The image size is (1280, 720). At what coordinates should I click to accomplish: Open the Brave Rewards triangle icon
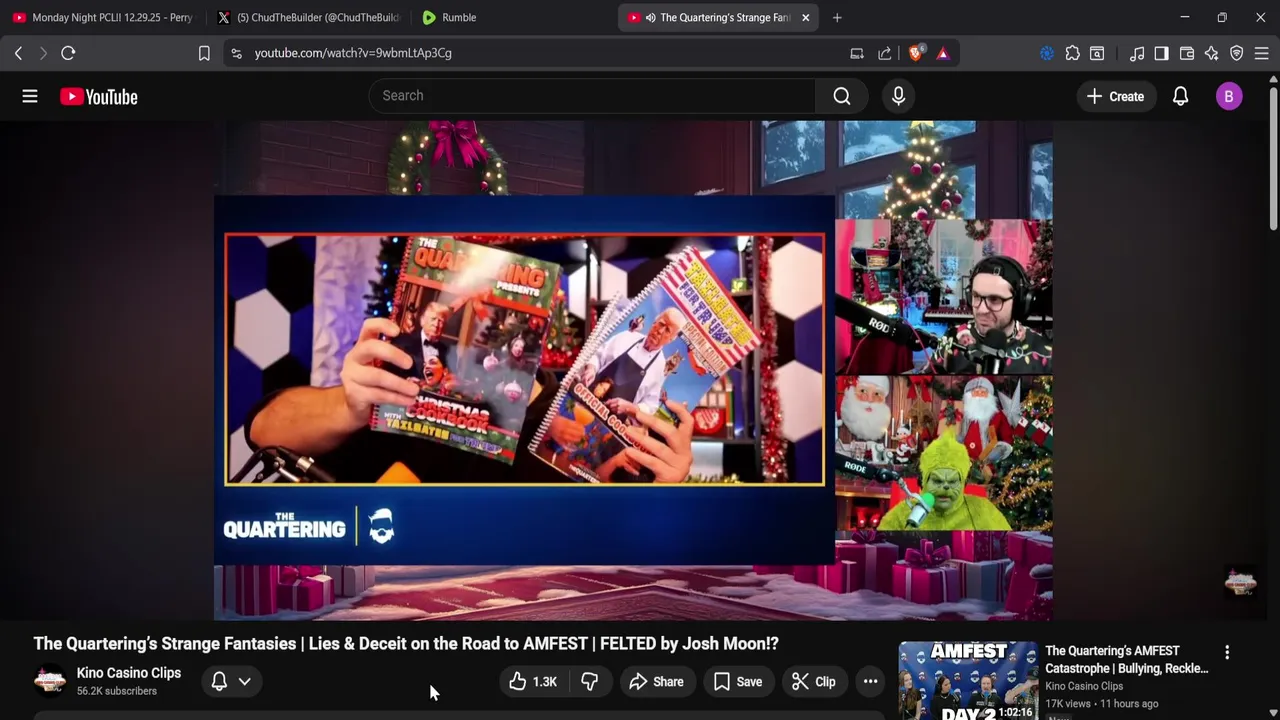pos(943,53)
